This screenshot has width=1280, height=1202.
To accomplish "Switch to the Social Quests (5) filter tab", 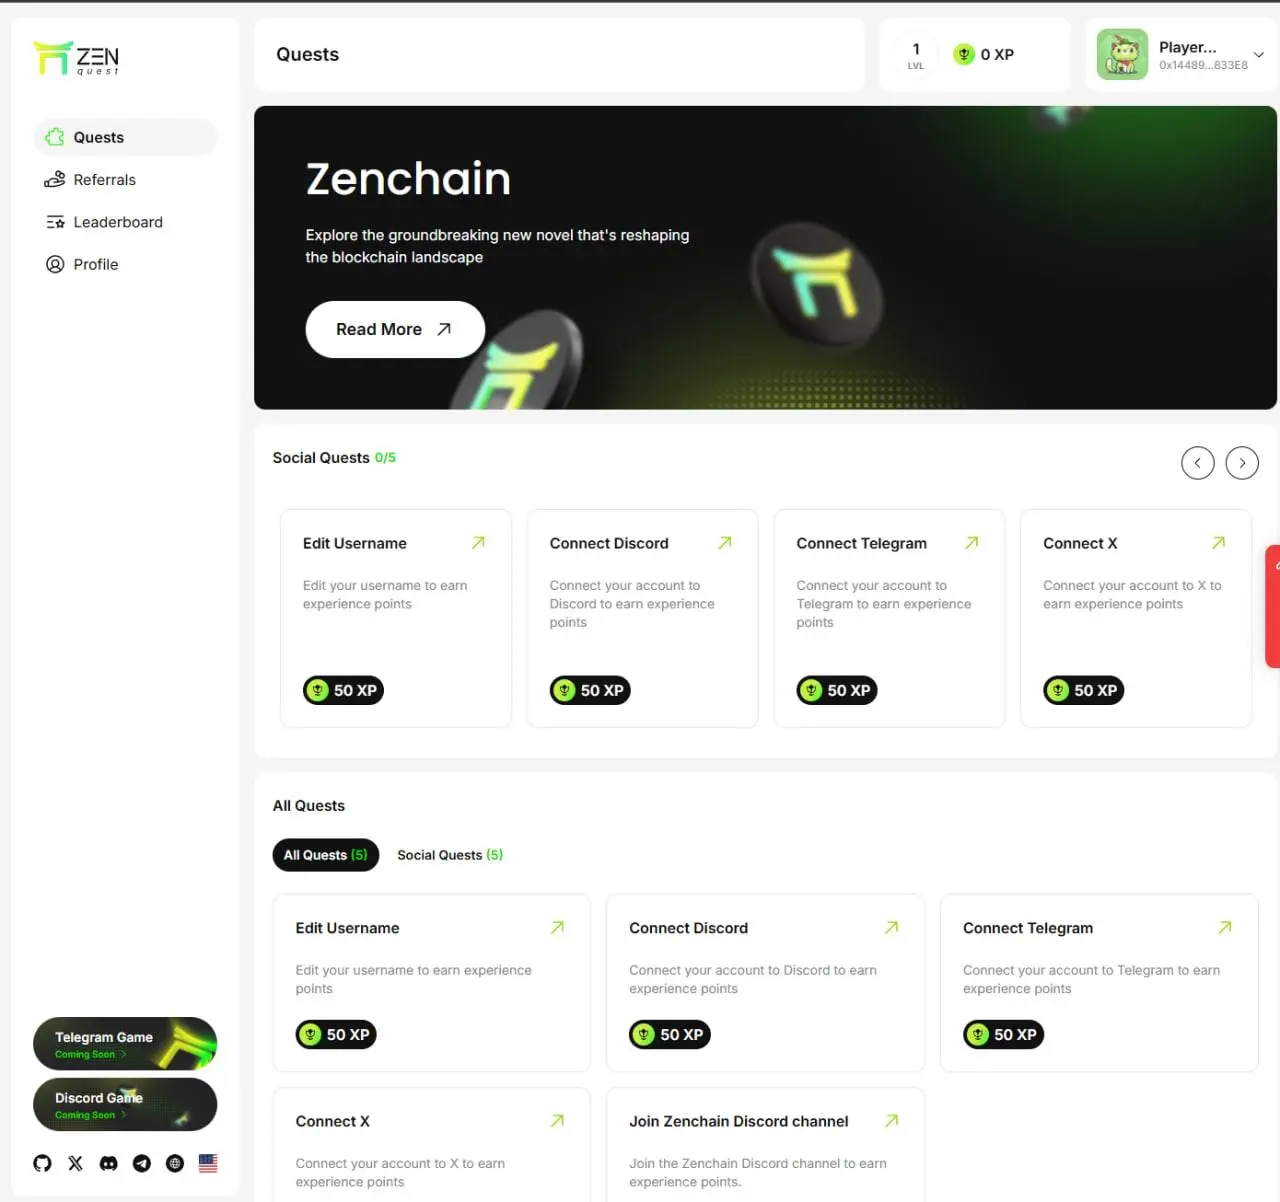I will (450, 855).
